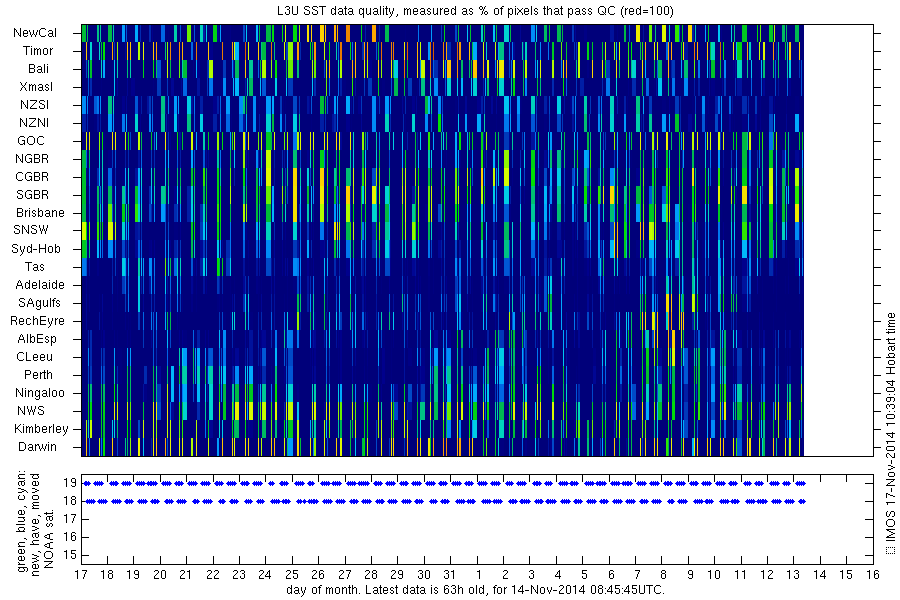Click the chart title about L3U SST quality
The image size is (900, 600).
click(475, 11)
